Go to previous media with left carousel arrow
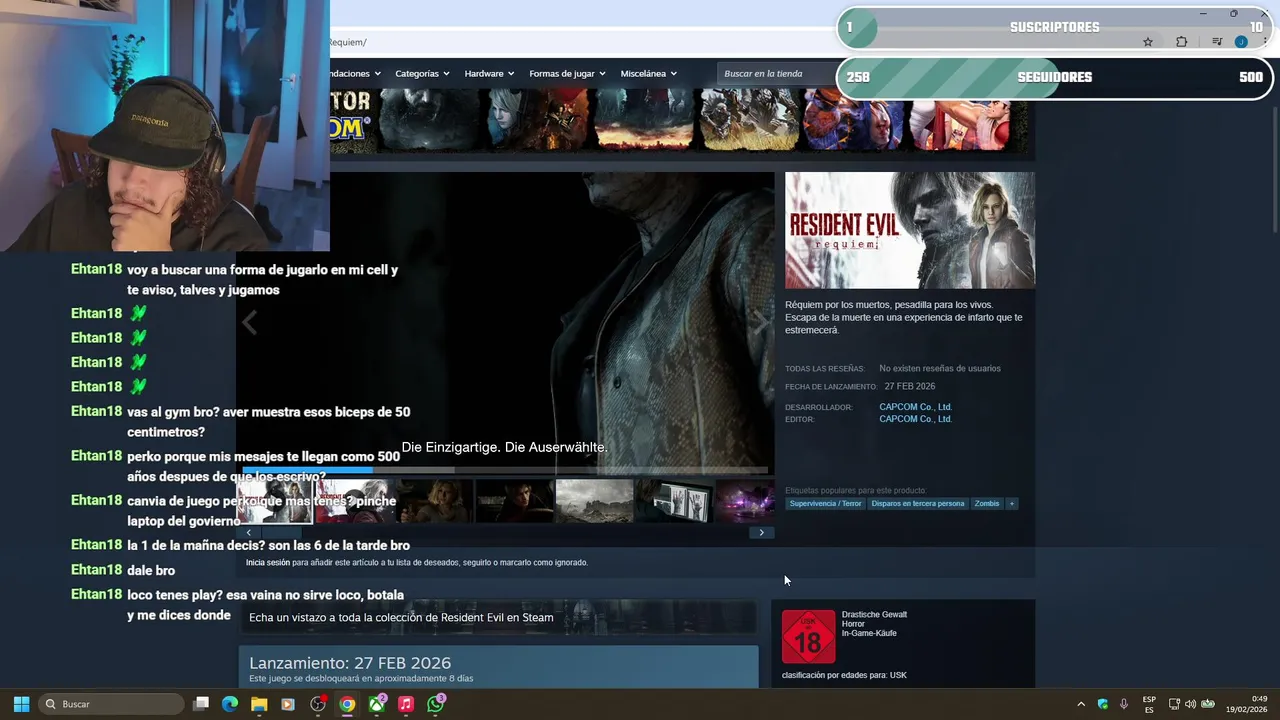Viewport: 1280px width, 720px height. coord(249,322)
